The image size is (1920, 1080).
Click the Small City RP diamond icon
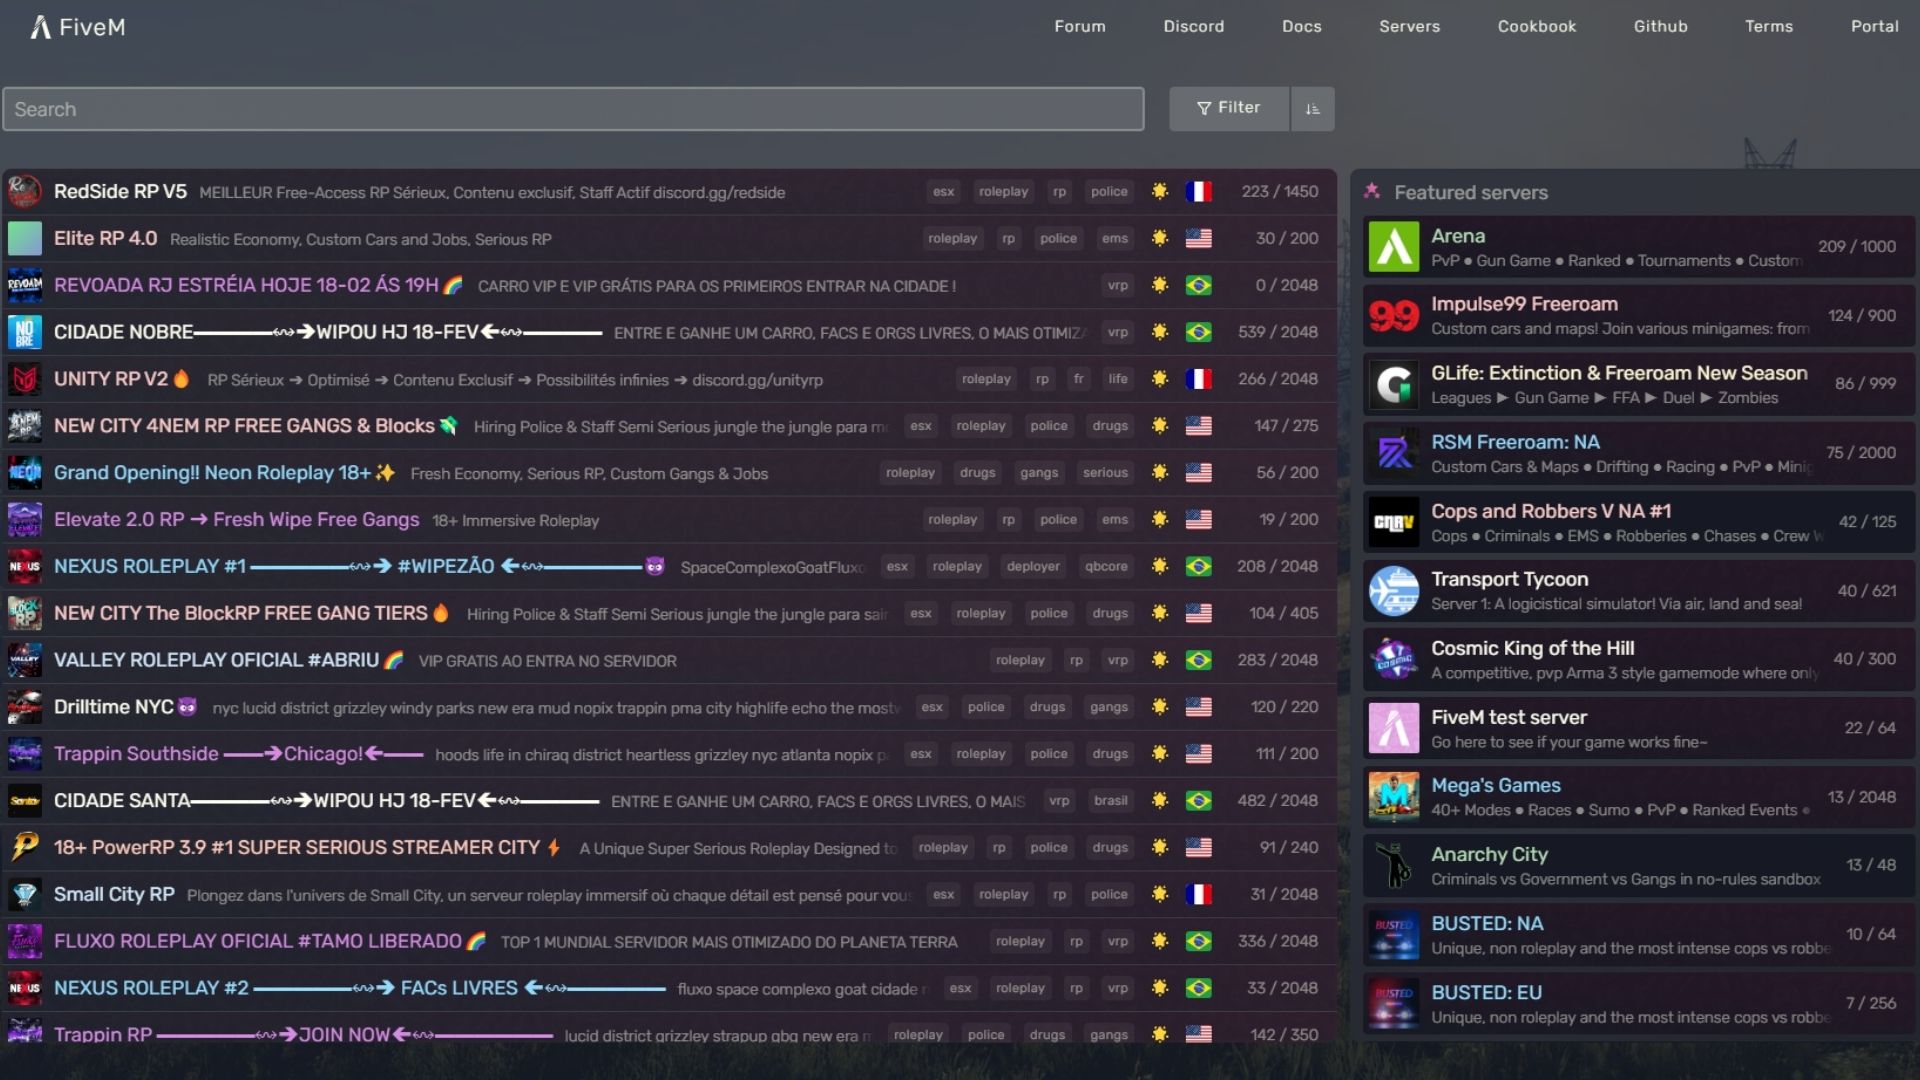(25, 894)
